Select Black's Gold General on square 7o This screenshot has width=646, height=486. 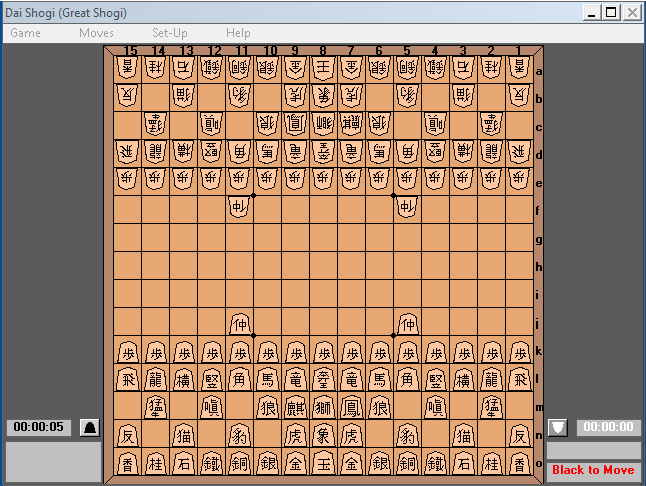tap(351, 464)
